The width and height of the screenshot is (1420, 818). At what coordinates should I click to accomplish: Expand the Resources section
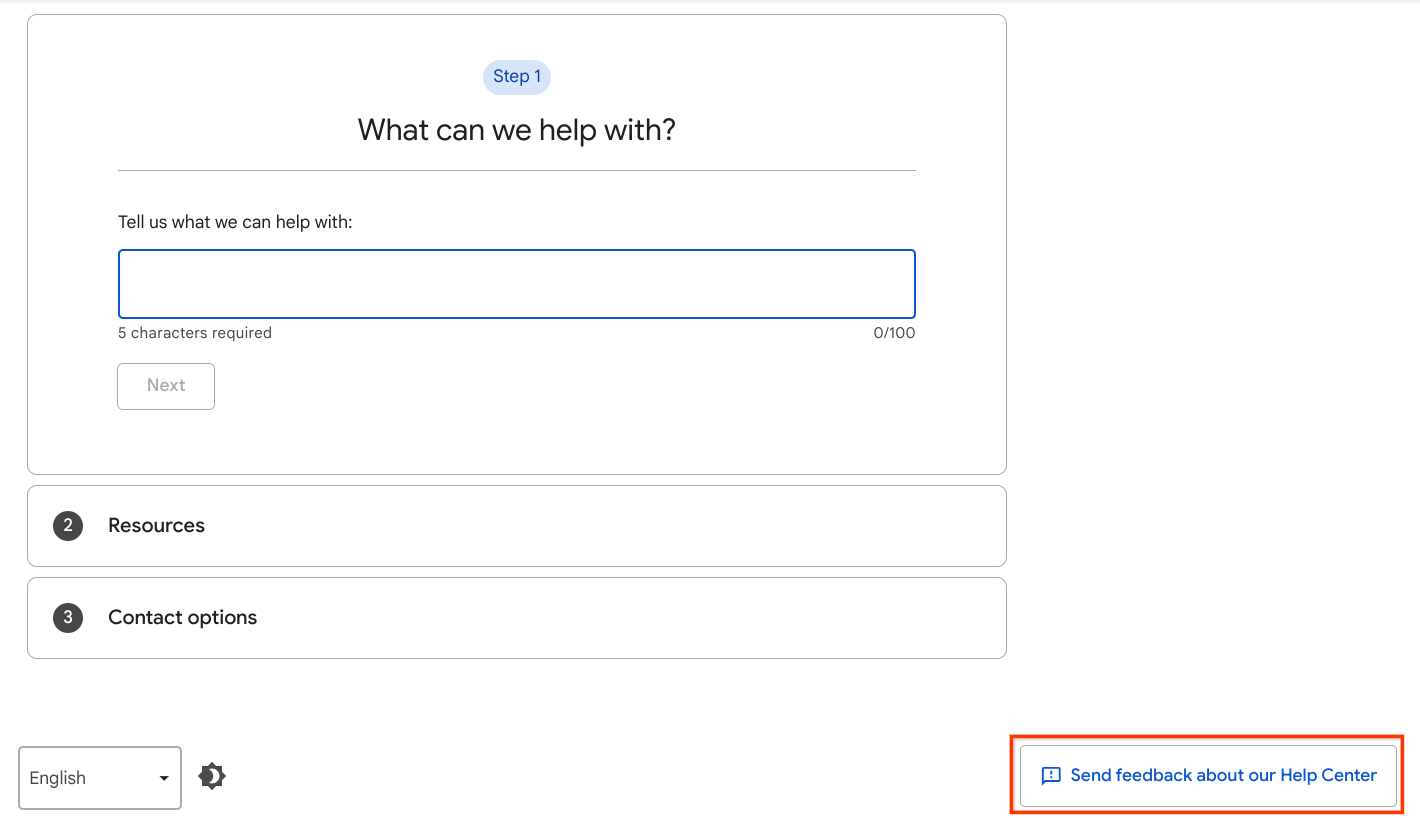516,525
